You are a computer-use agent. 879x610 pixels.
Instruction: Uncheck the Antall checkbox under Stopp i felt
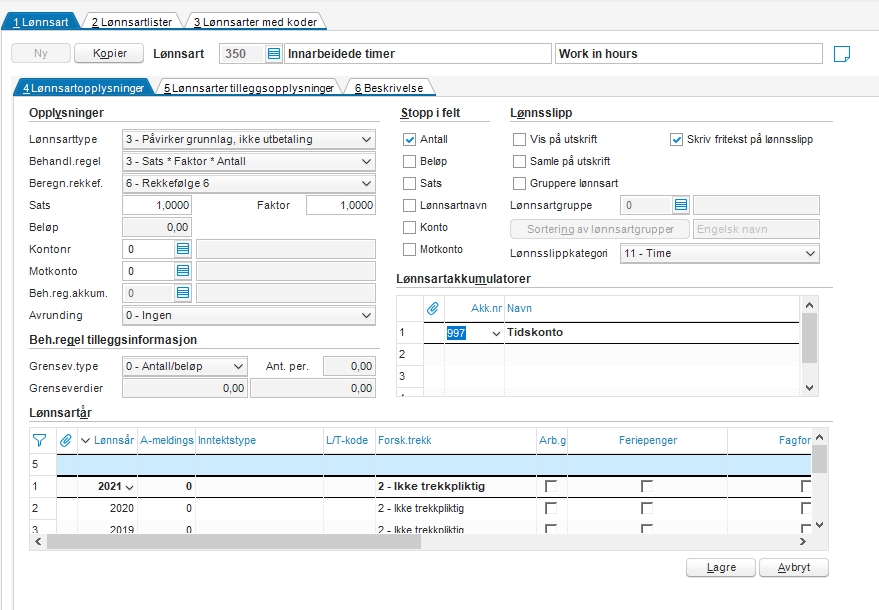pyautogui.click(x=409, y=140)
